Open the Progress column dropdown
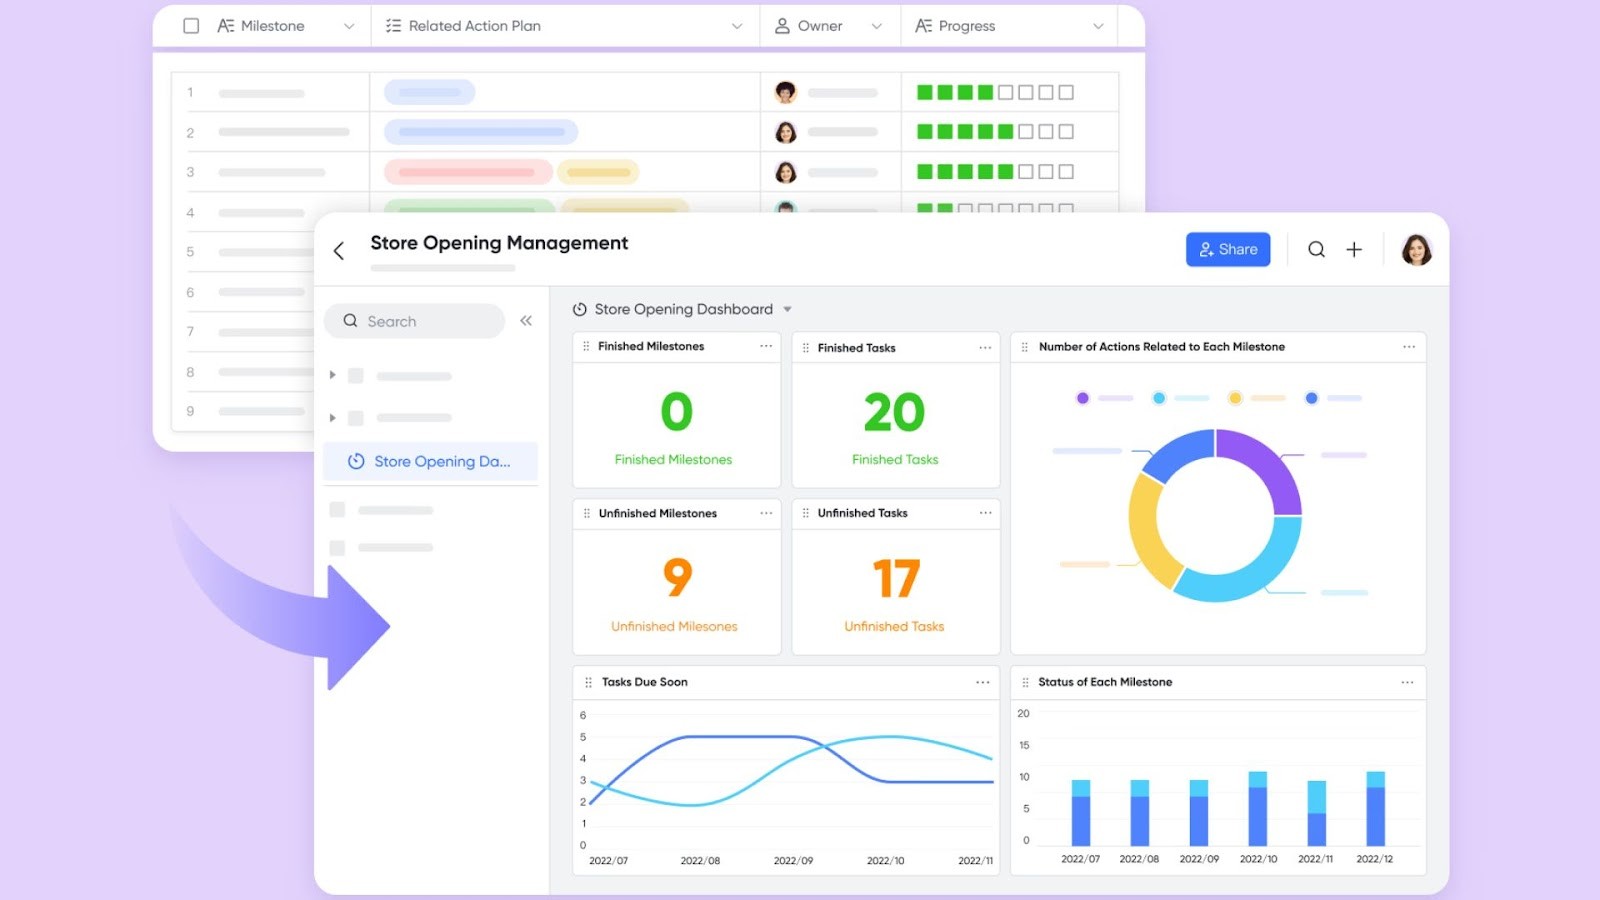Image resolution: width=1600 pixels, height=900 pixels. [x=1098, y=26]
